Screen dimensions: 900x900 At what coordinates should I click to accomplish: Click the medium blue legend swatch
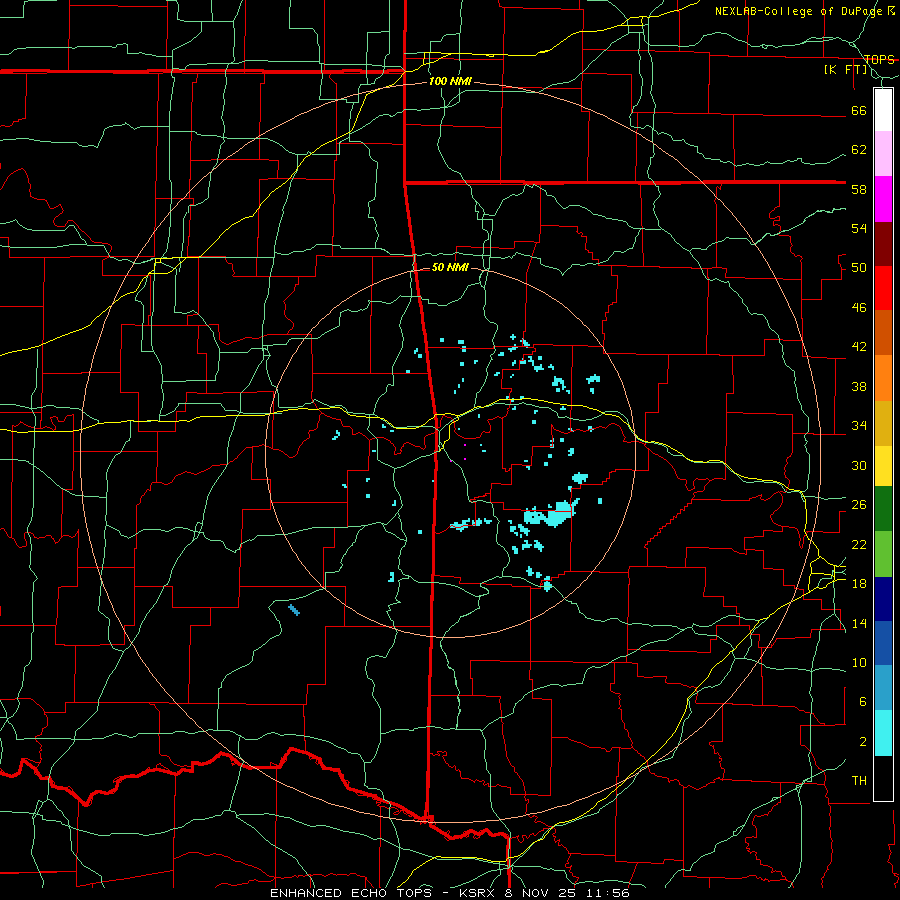pos(883,643)
